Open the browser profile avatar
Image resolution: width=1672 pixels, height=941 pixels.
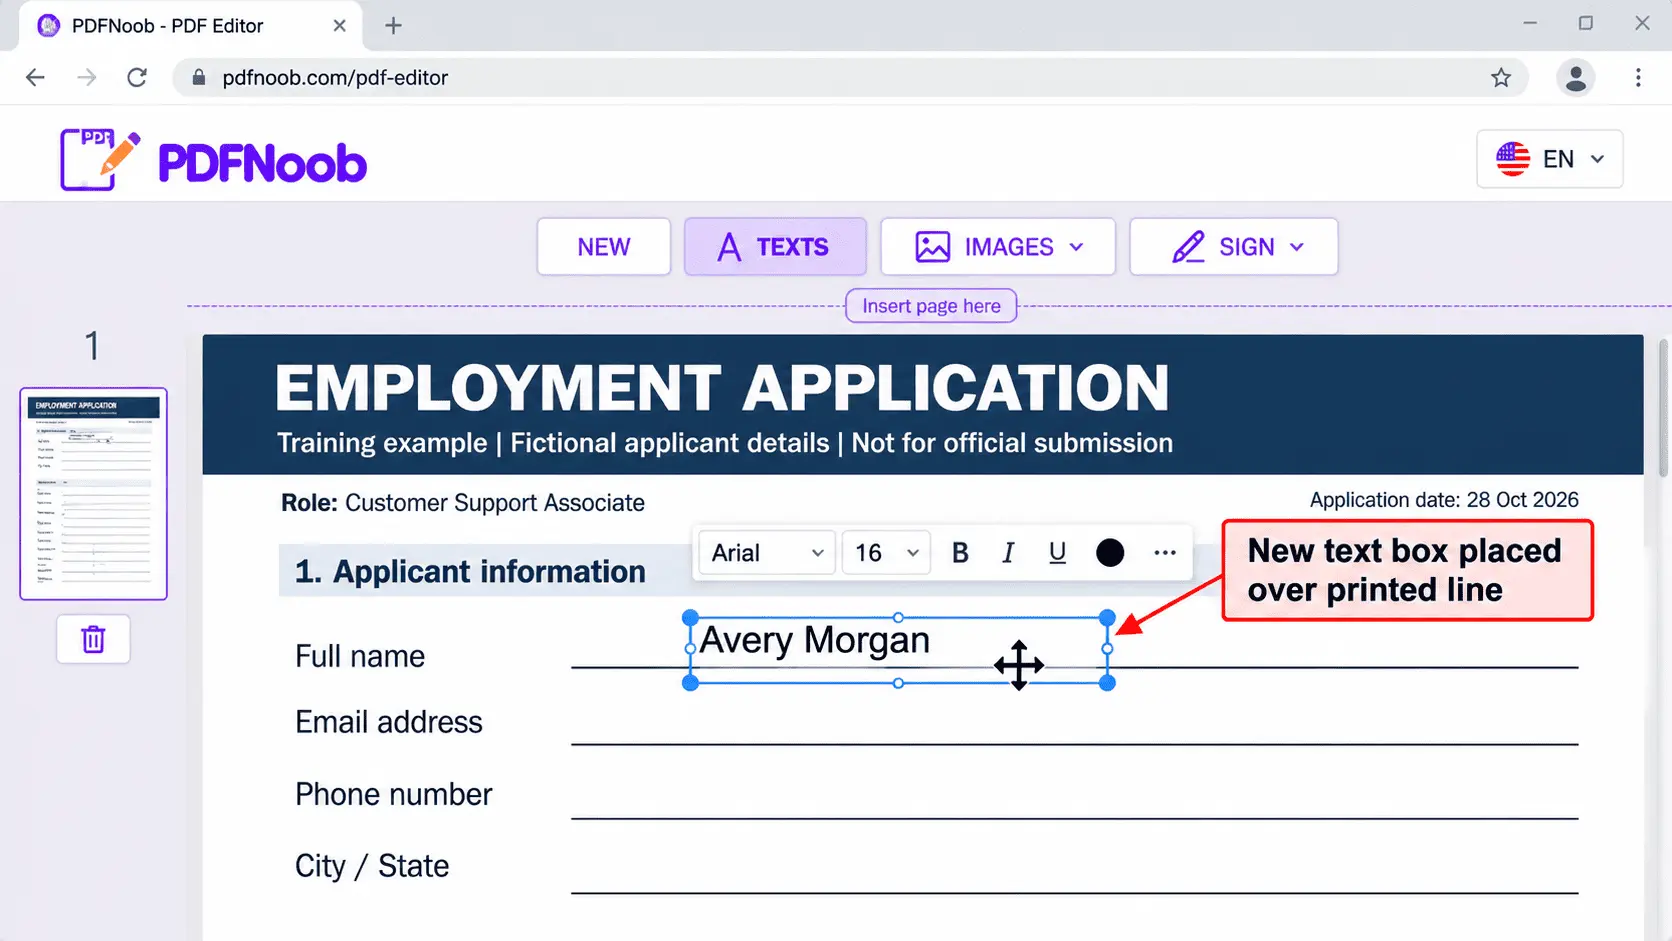coord(1576,78)
